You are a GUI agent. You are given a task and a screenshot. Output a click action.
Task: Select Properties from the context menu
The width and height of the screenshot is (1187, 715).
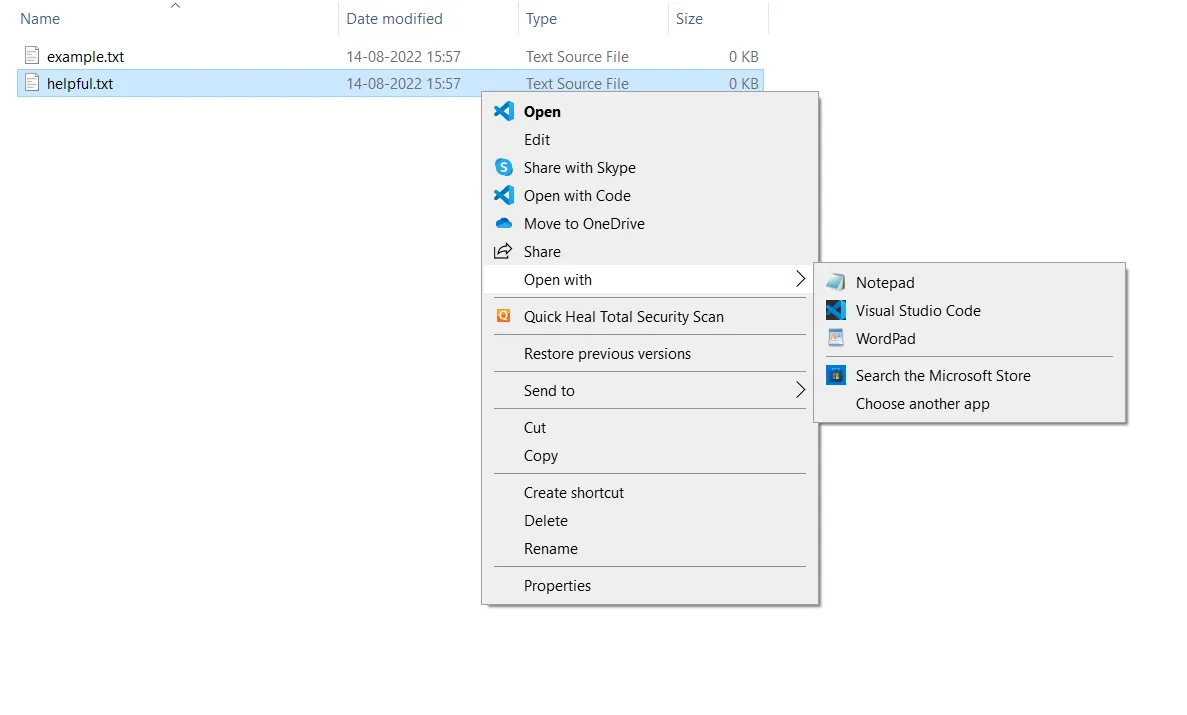tap(557, 586)
